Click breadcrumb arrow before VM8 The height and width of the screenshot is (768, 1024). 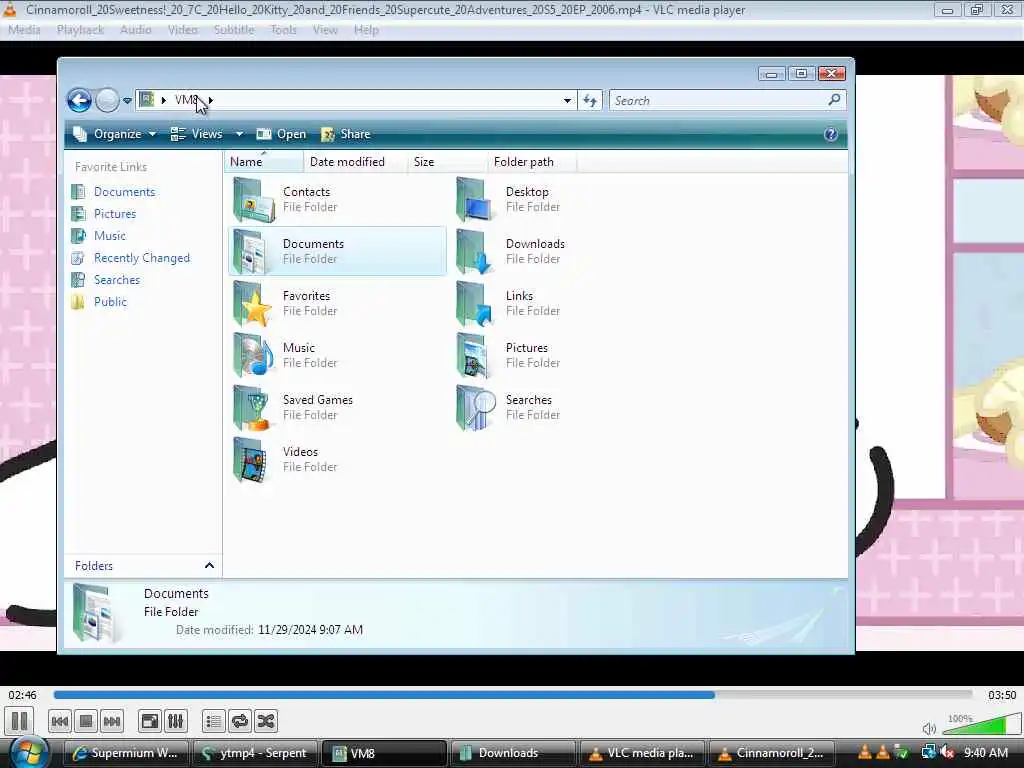pyautogui.click(x=163, y=100)
